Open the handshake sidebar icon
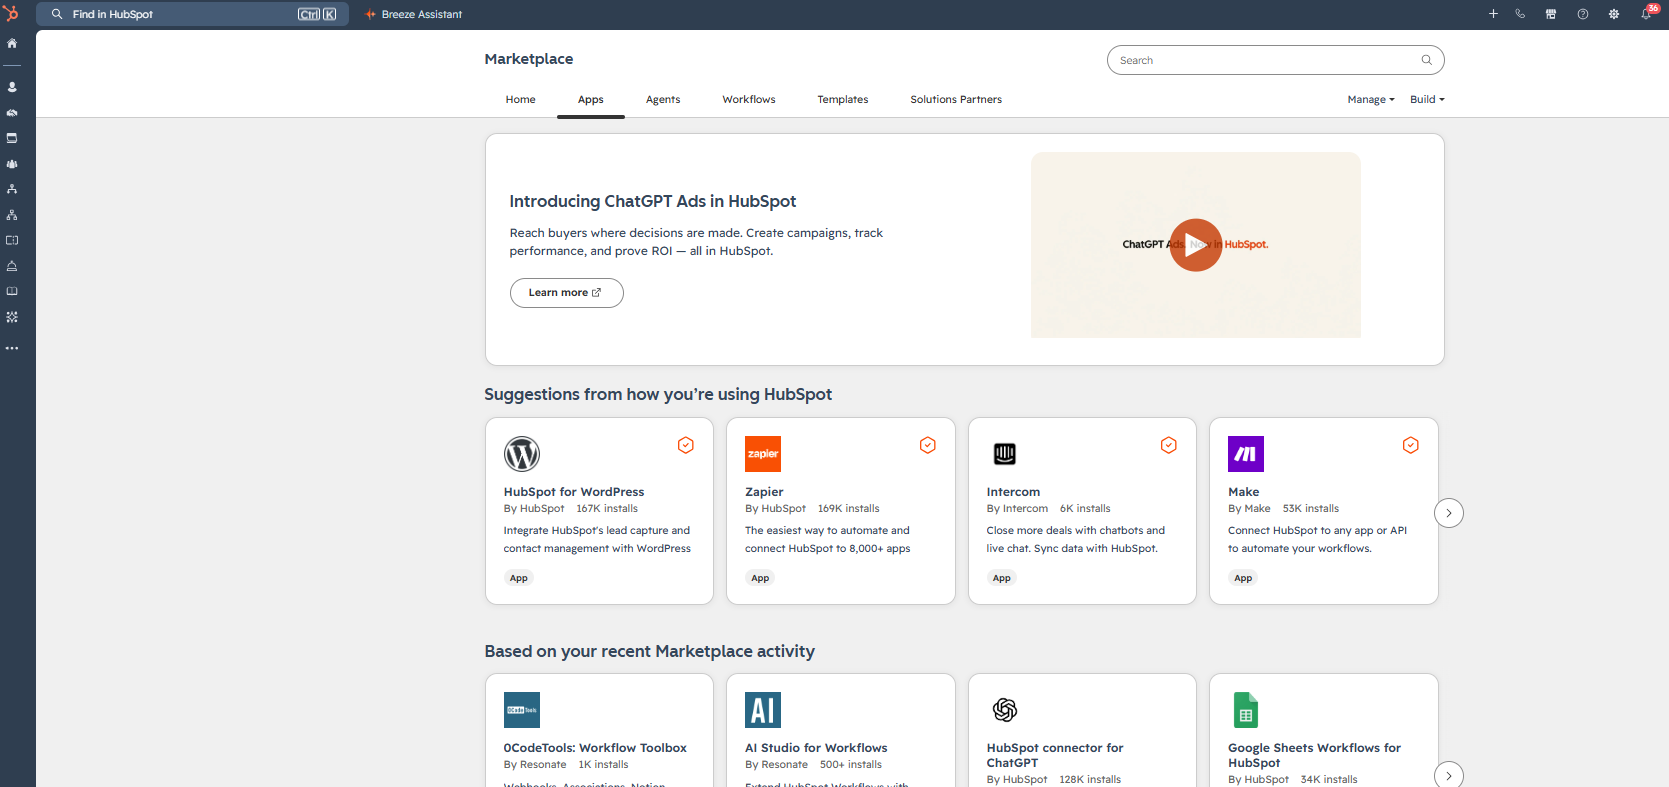1669x787 pixels. [x=12, y=113]
